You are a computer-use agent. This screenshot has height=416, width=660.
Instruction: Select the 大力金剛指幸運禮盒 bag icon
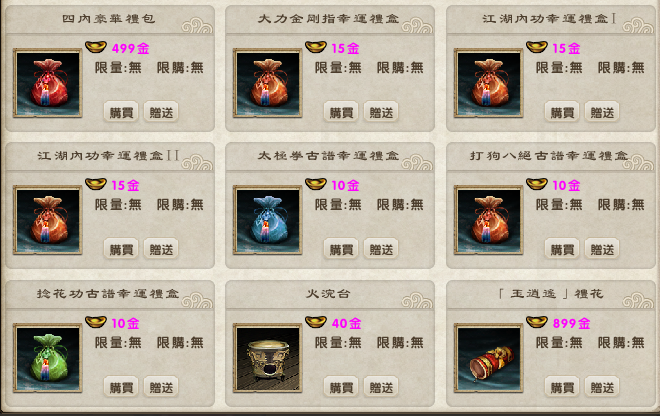coord(267,83)
